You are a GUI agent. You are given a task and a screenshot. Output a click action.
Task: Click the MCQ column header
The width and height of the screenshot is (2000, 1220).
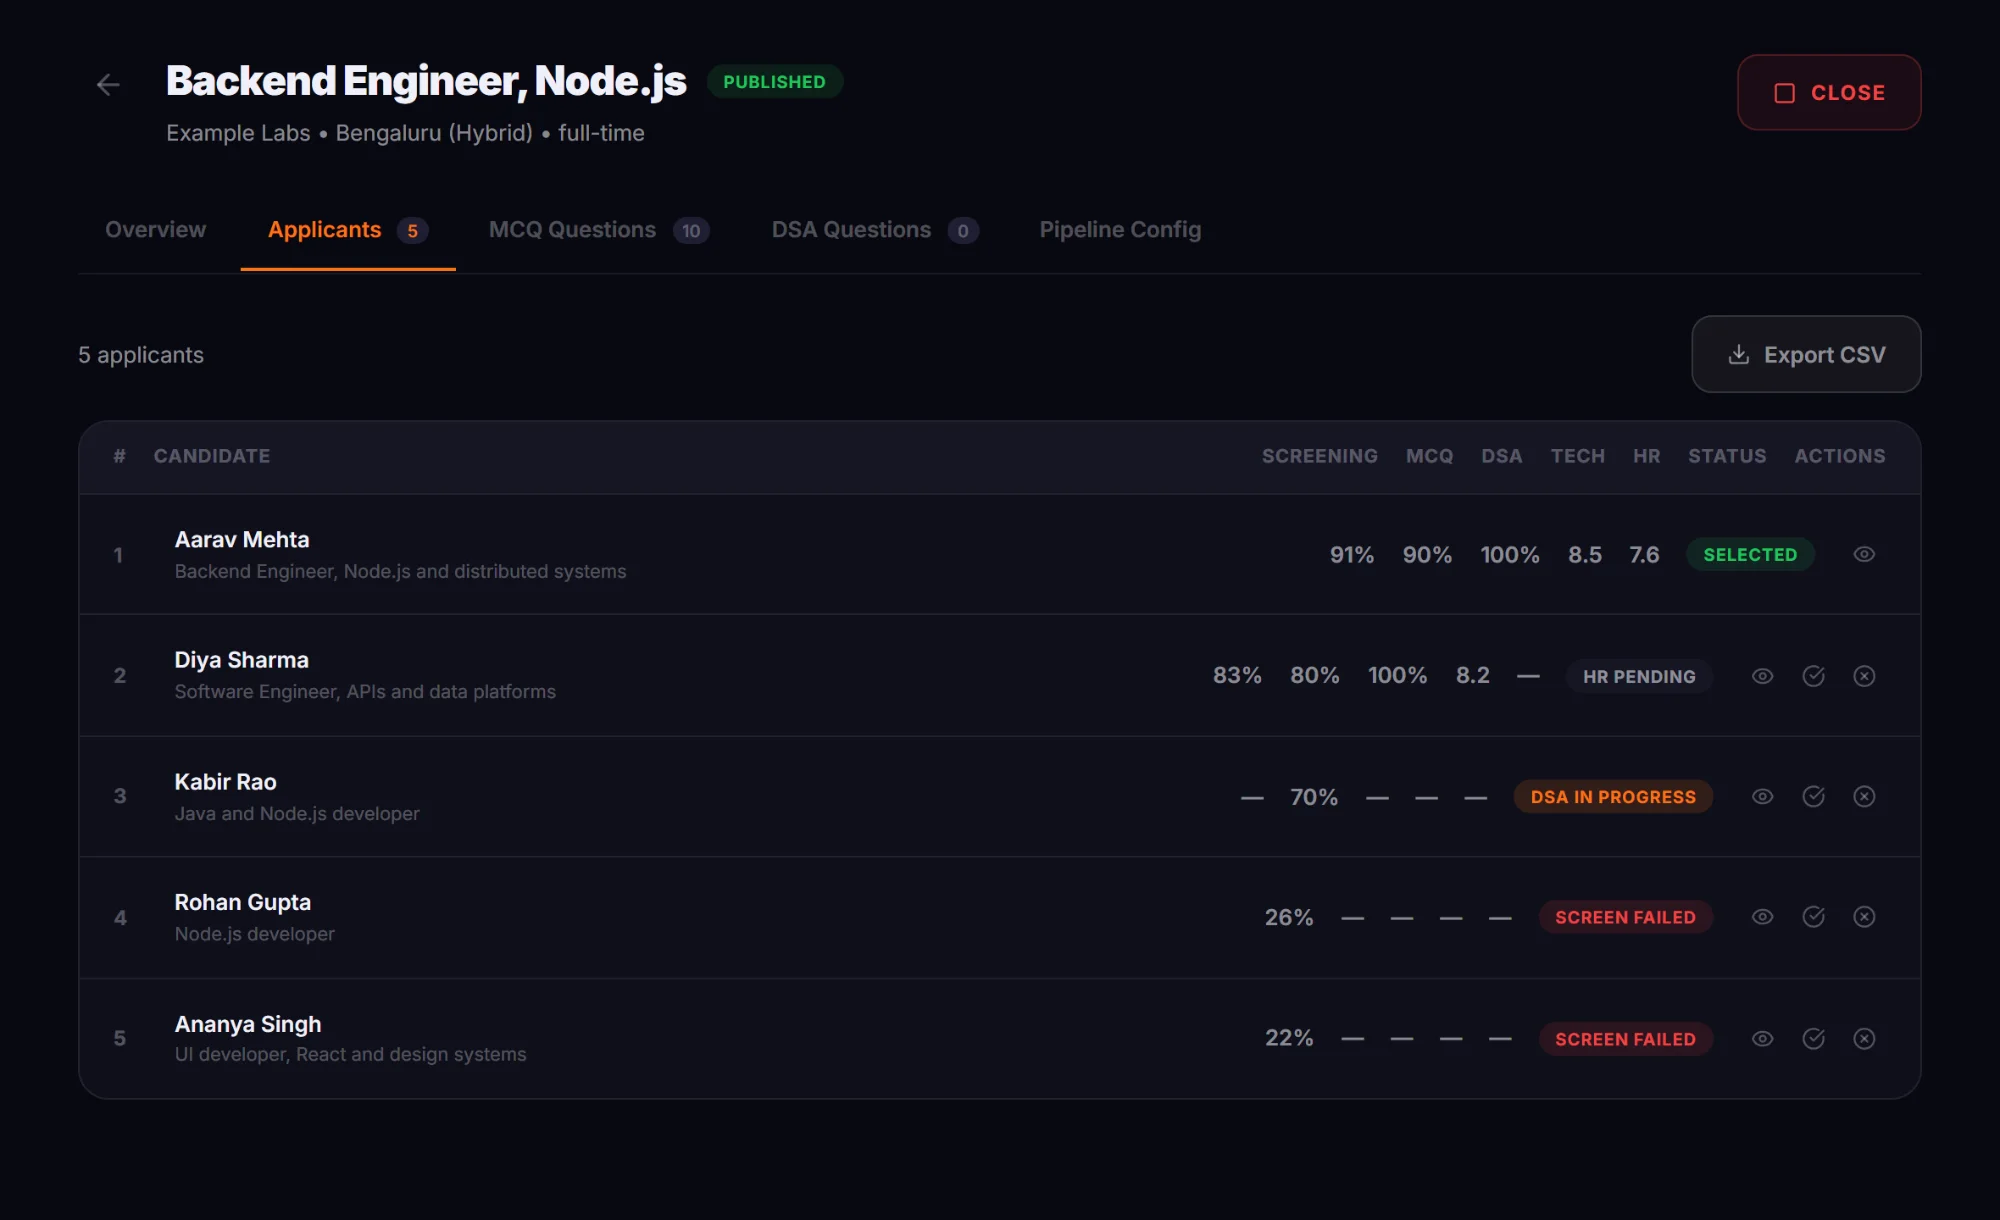pos(1430,456)
